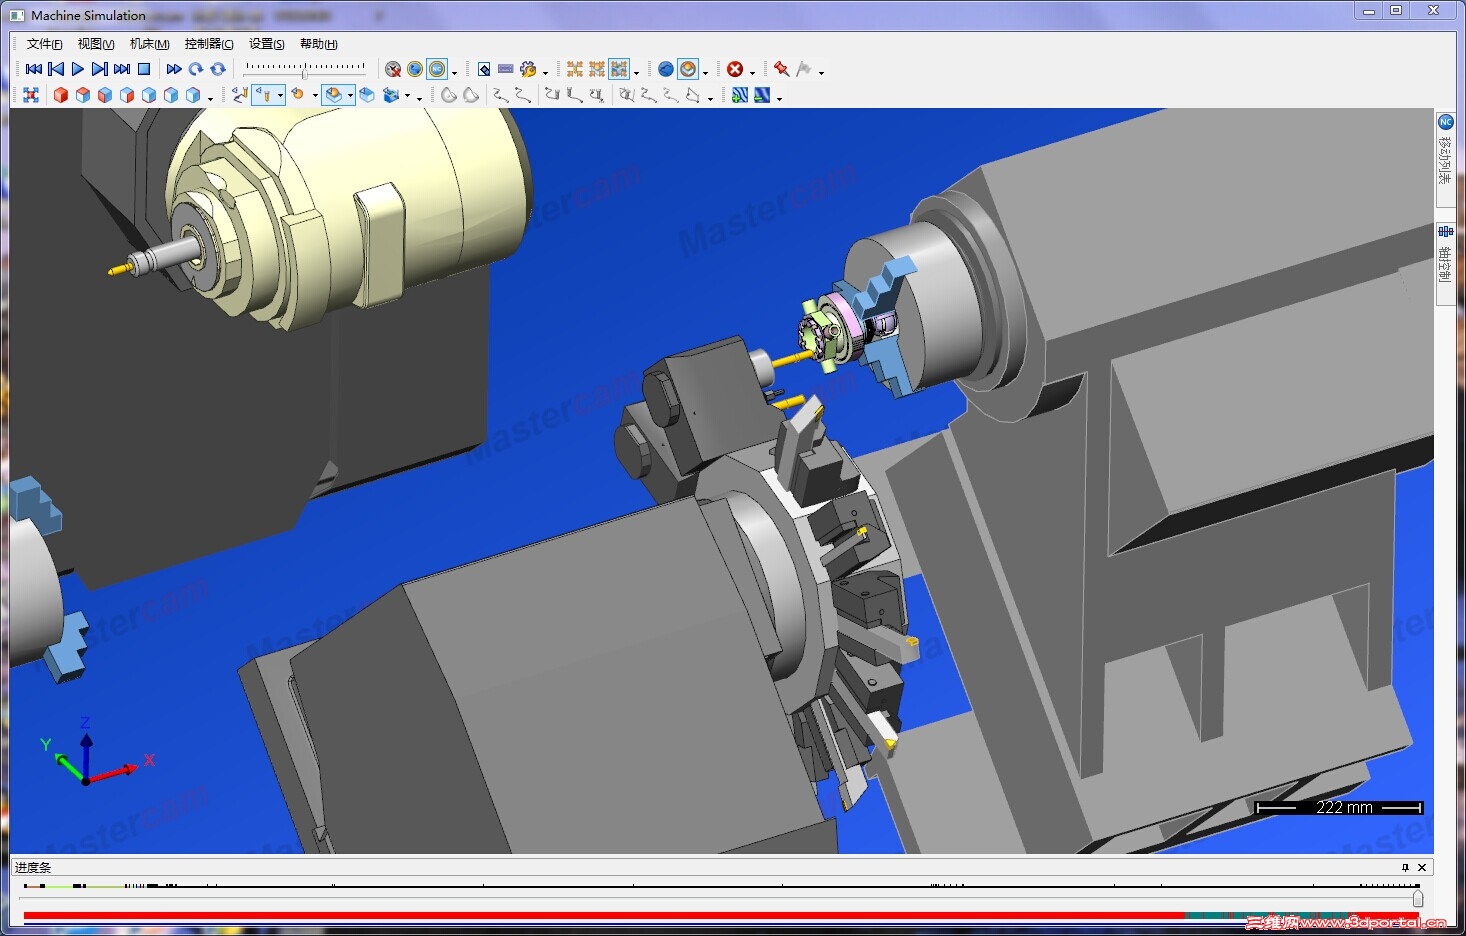The image size is (1466, 936).
Task: Jump to the end of simulation
Action: [x=122, y=69]
